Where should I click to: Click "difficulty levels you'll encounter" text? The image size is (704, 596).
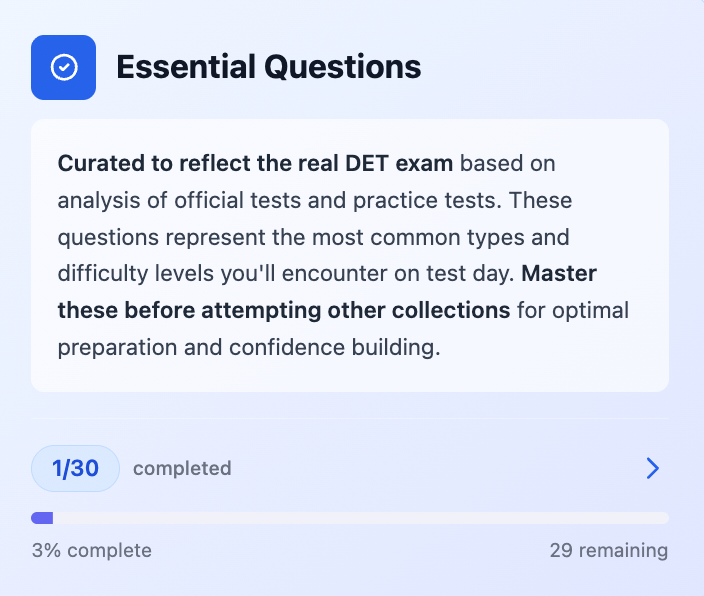point(210,273)
